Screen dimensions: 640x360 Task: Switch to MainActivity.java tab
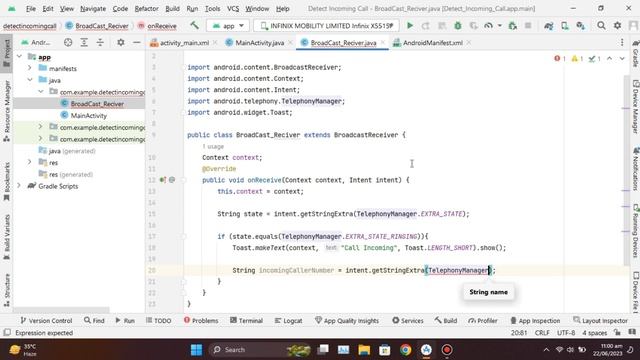point(260,42)
